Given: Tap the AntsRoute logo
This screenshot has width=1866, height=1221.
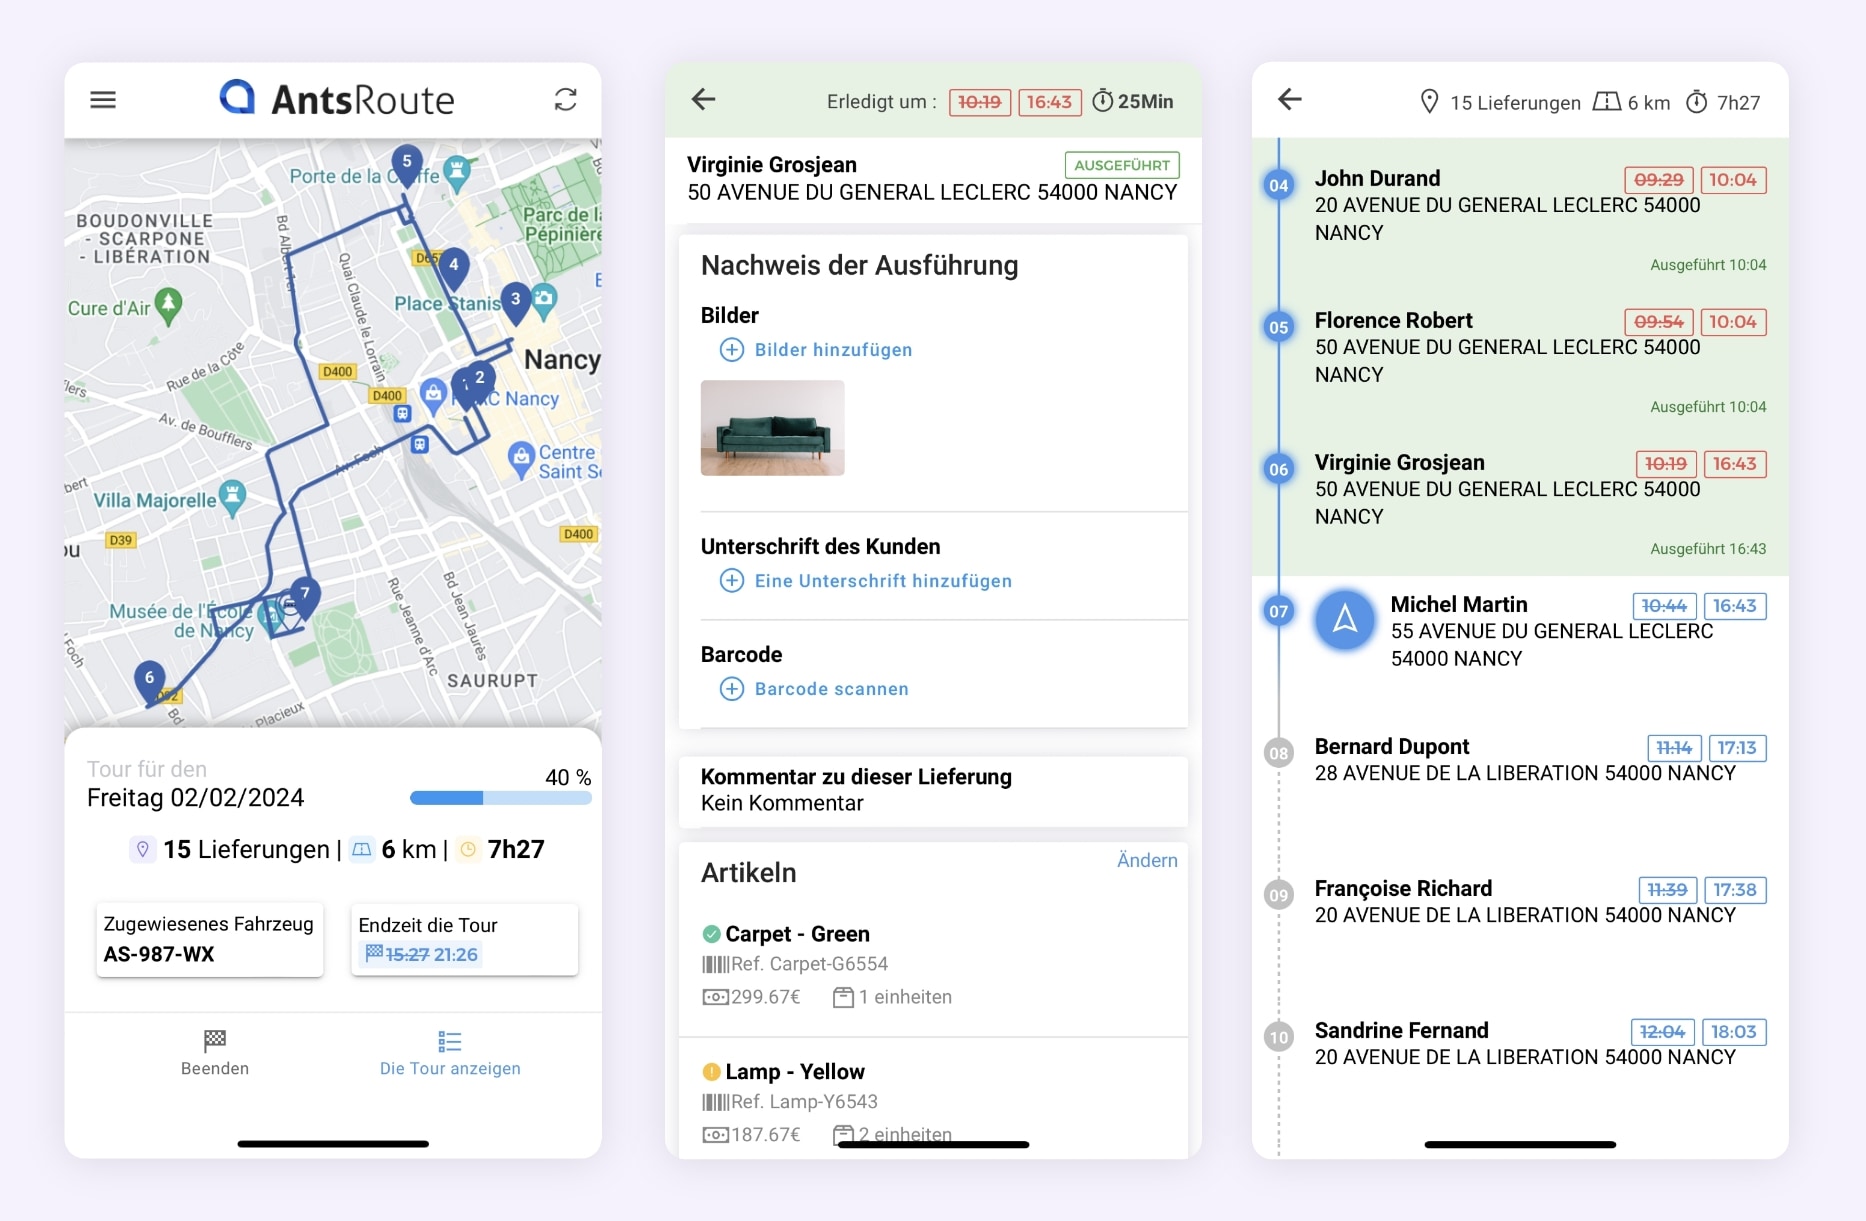Looking at the screenshot, I should 337,99.
